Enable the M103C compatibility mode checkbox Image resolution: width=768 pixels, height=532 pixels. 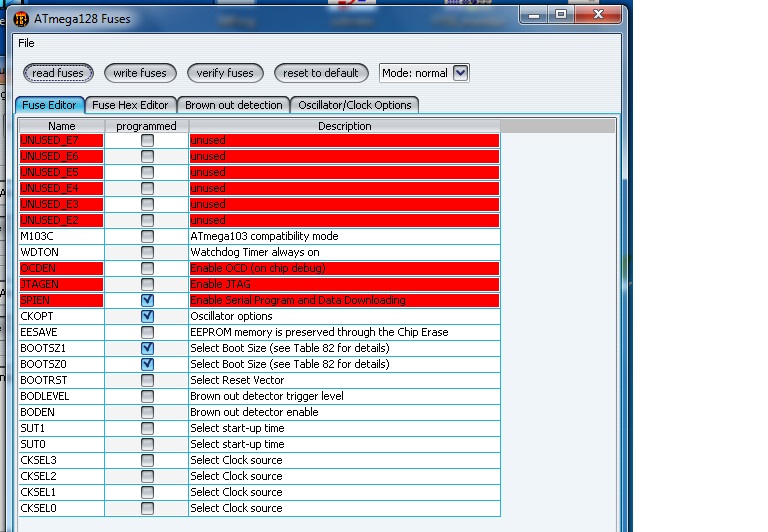(147, 236)
